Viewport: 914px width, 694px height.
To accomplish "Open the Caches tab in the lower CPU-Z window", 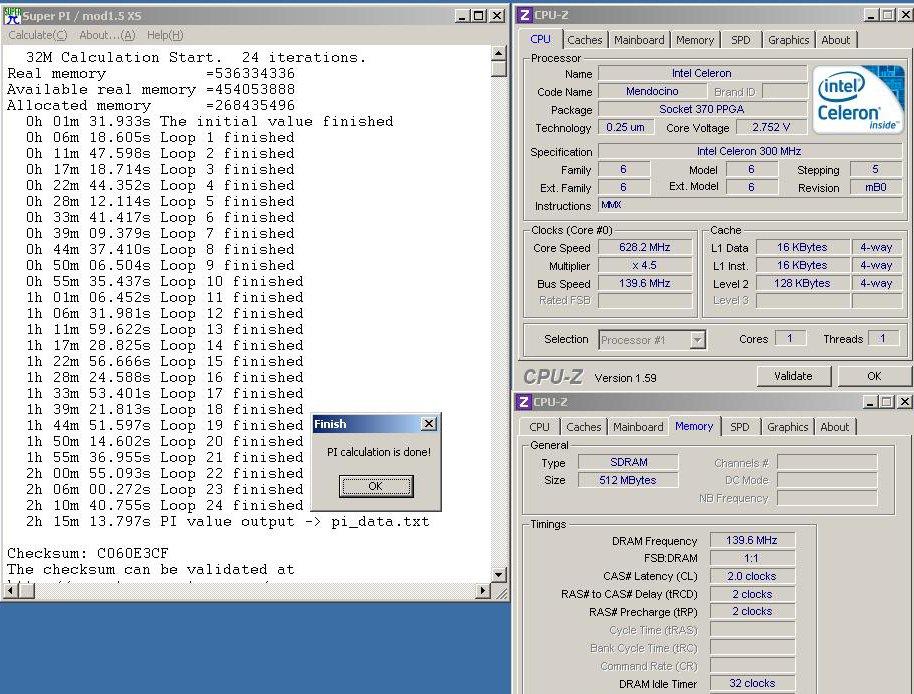I will pos(583,427).
